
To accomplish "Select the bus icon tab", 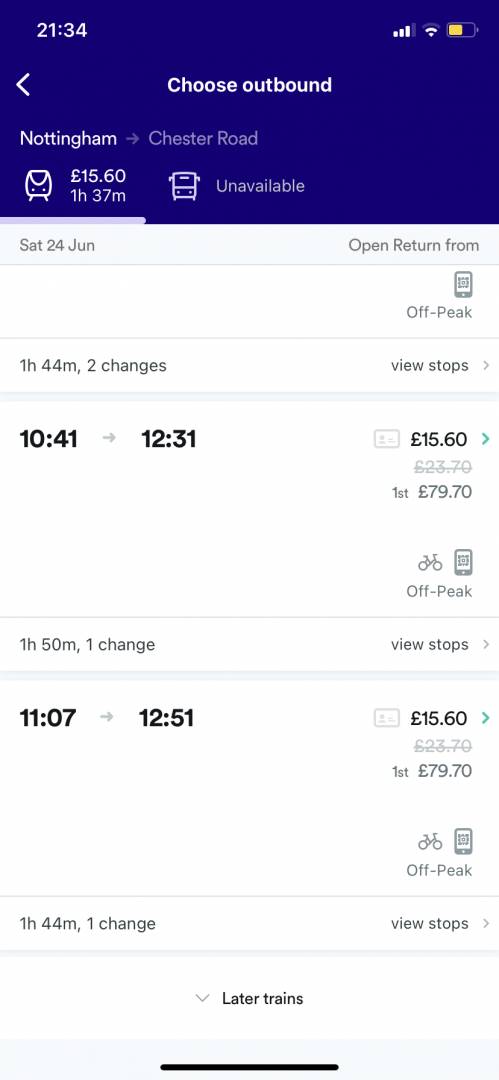I will tap(185, 186).
